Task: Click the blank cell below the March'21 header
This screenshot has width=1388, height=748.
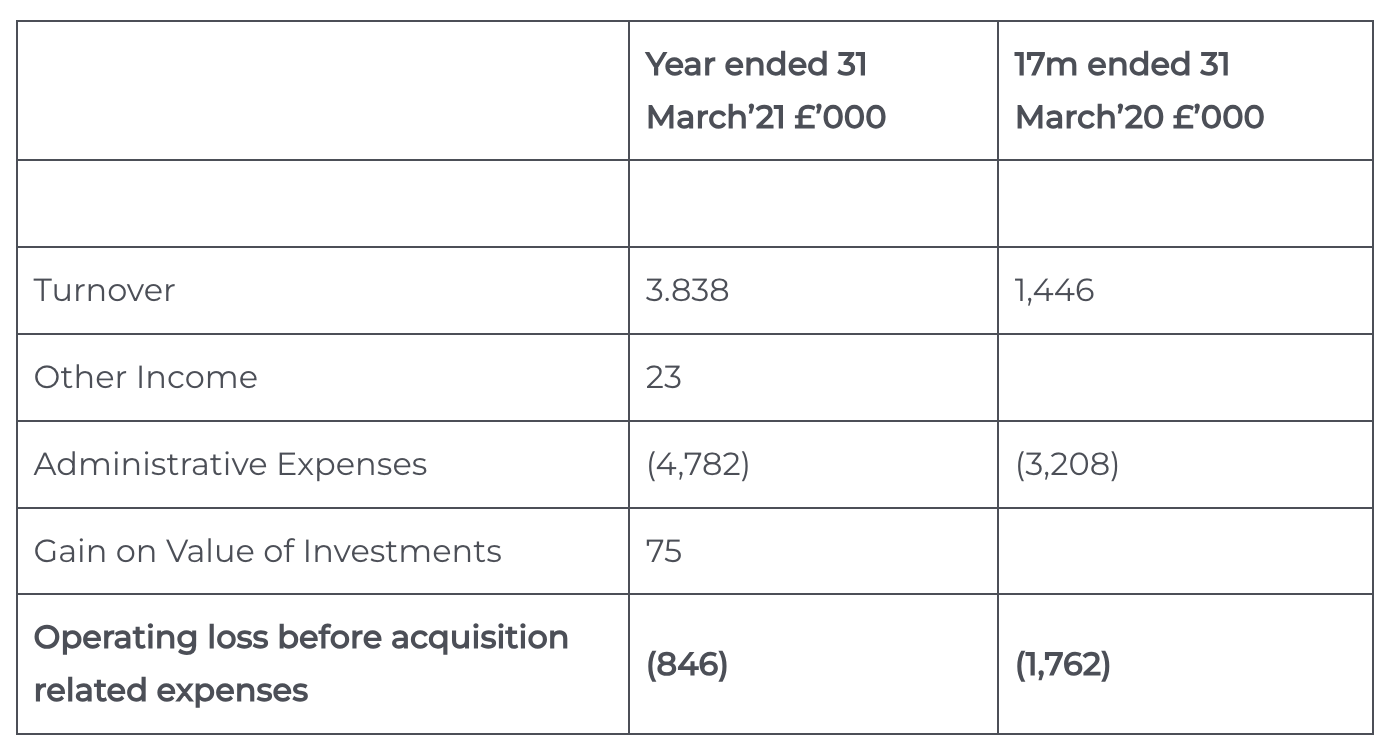Action: click(x=813, y=204)
